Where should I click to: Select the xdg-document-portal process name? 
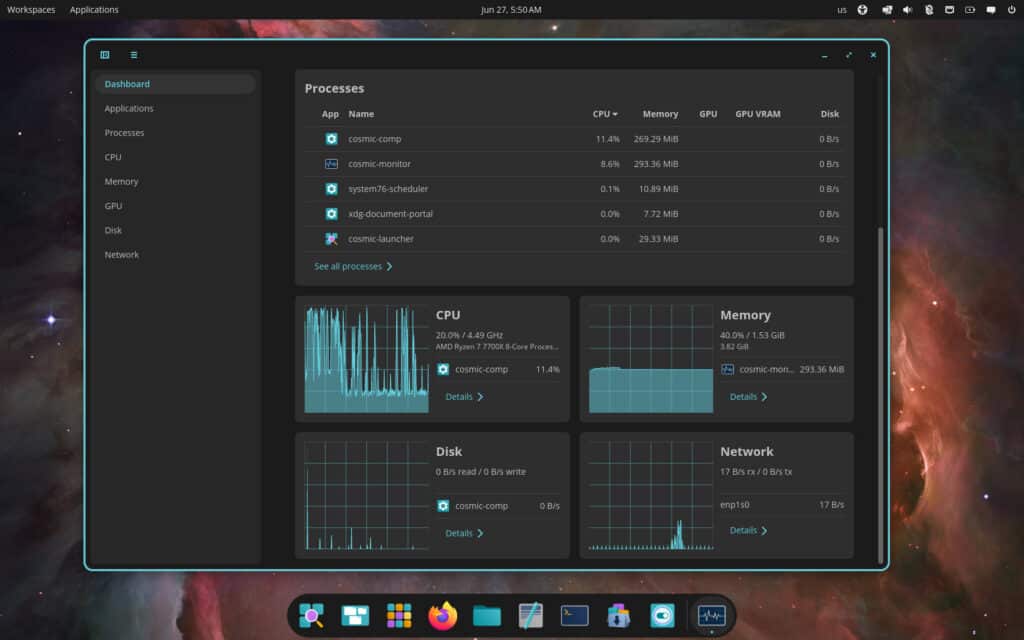(391, 214)
